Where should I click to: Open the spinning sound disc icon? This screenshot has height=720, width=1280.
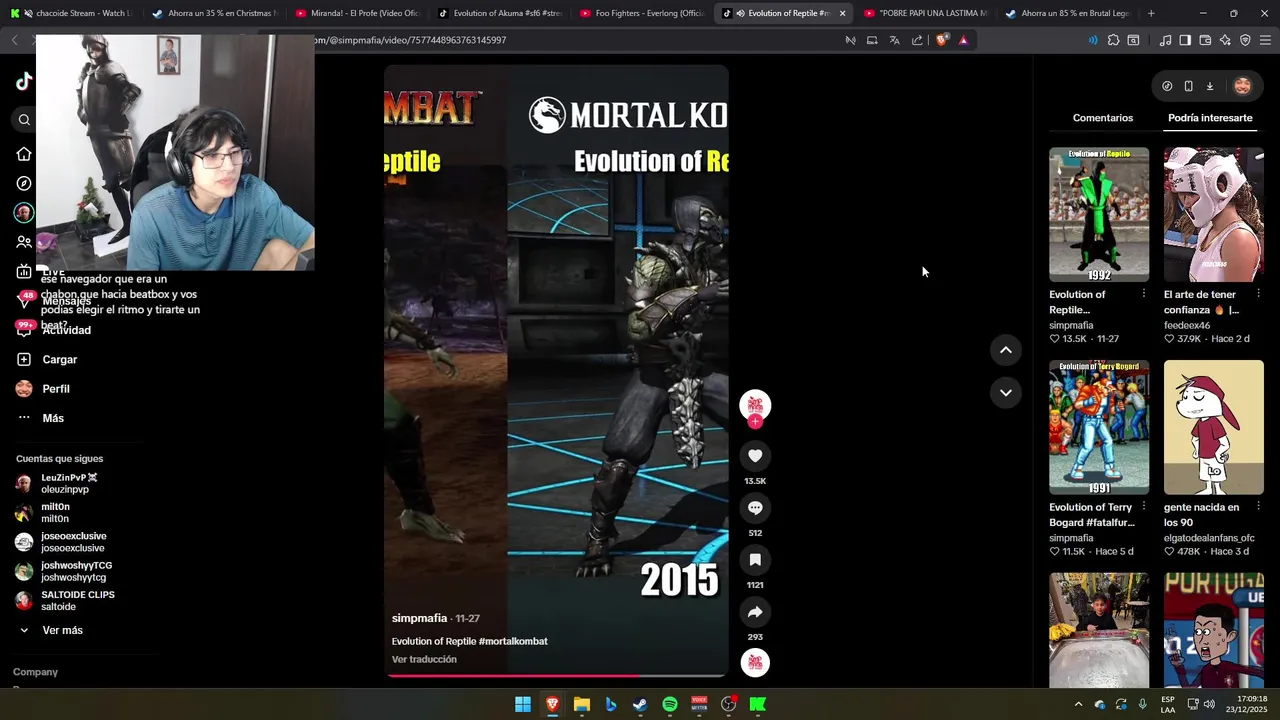(755, 662)
